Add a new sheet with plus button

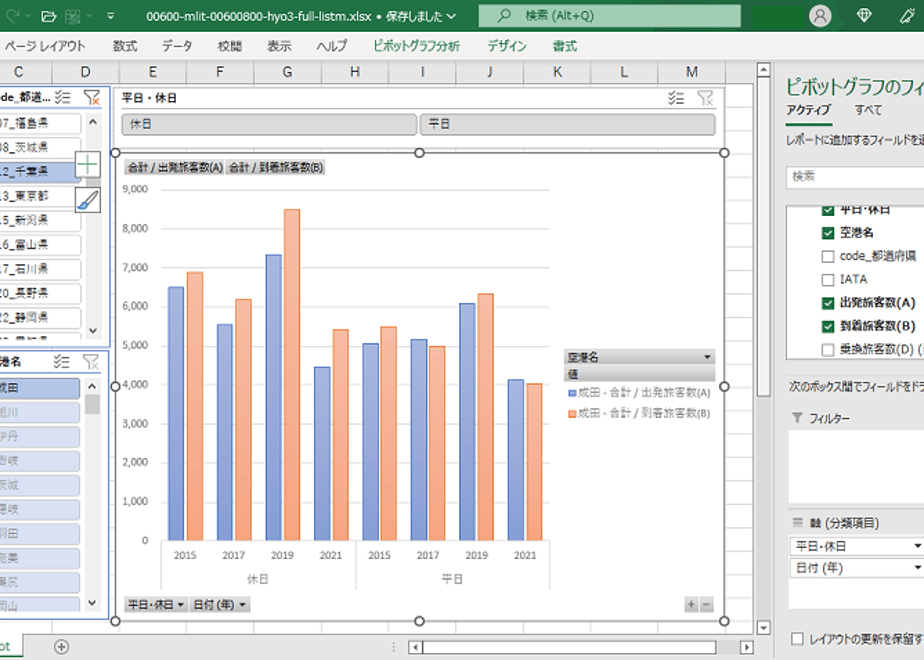[x=61, y=647]
